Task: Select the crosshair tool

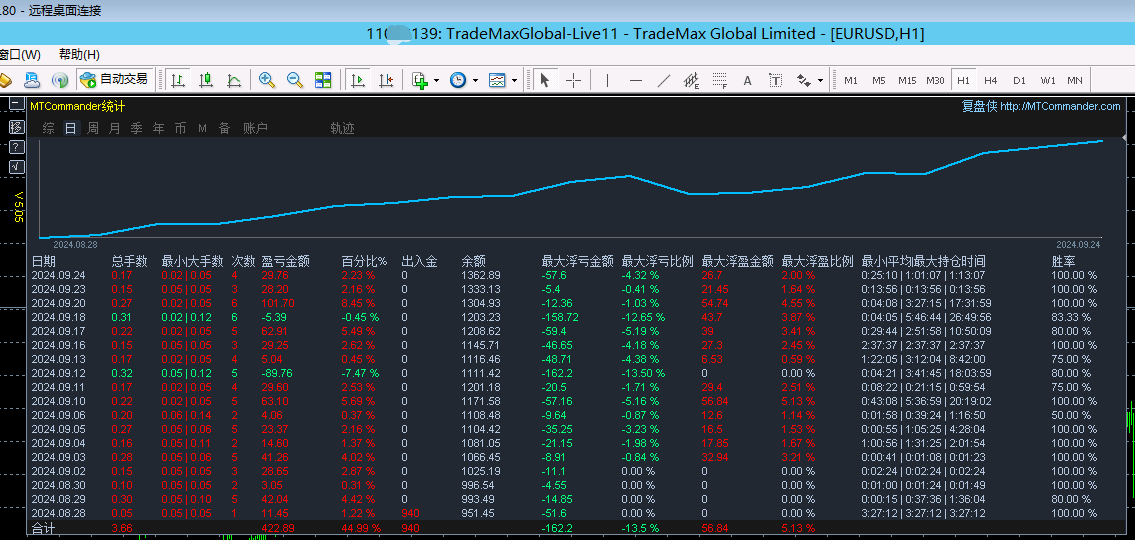Action: [573, 80]
